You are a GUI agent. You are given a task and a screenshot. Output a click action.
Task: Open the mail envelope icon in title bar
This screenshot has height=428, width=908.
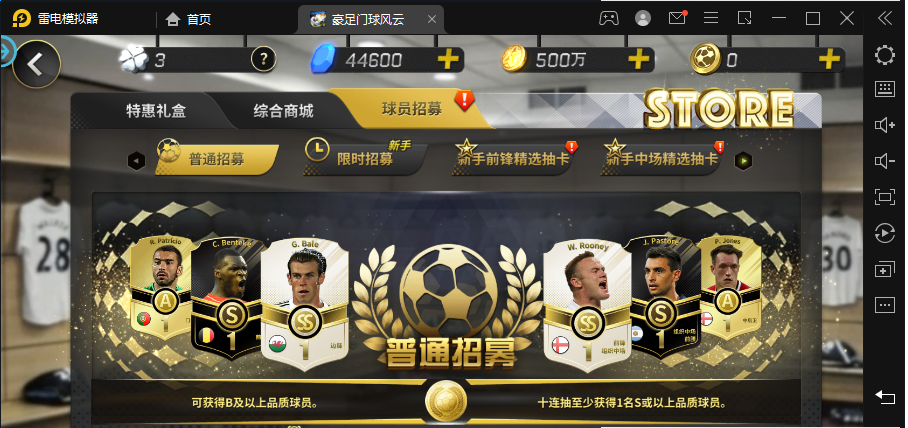[677, 18]
